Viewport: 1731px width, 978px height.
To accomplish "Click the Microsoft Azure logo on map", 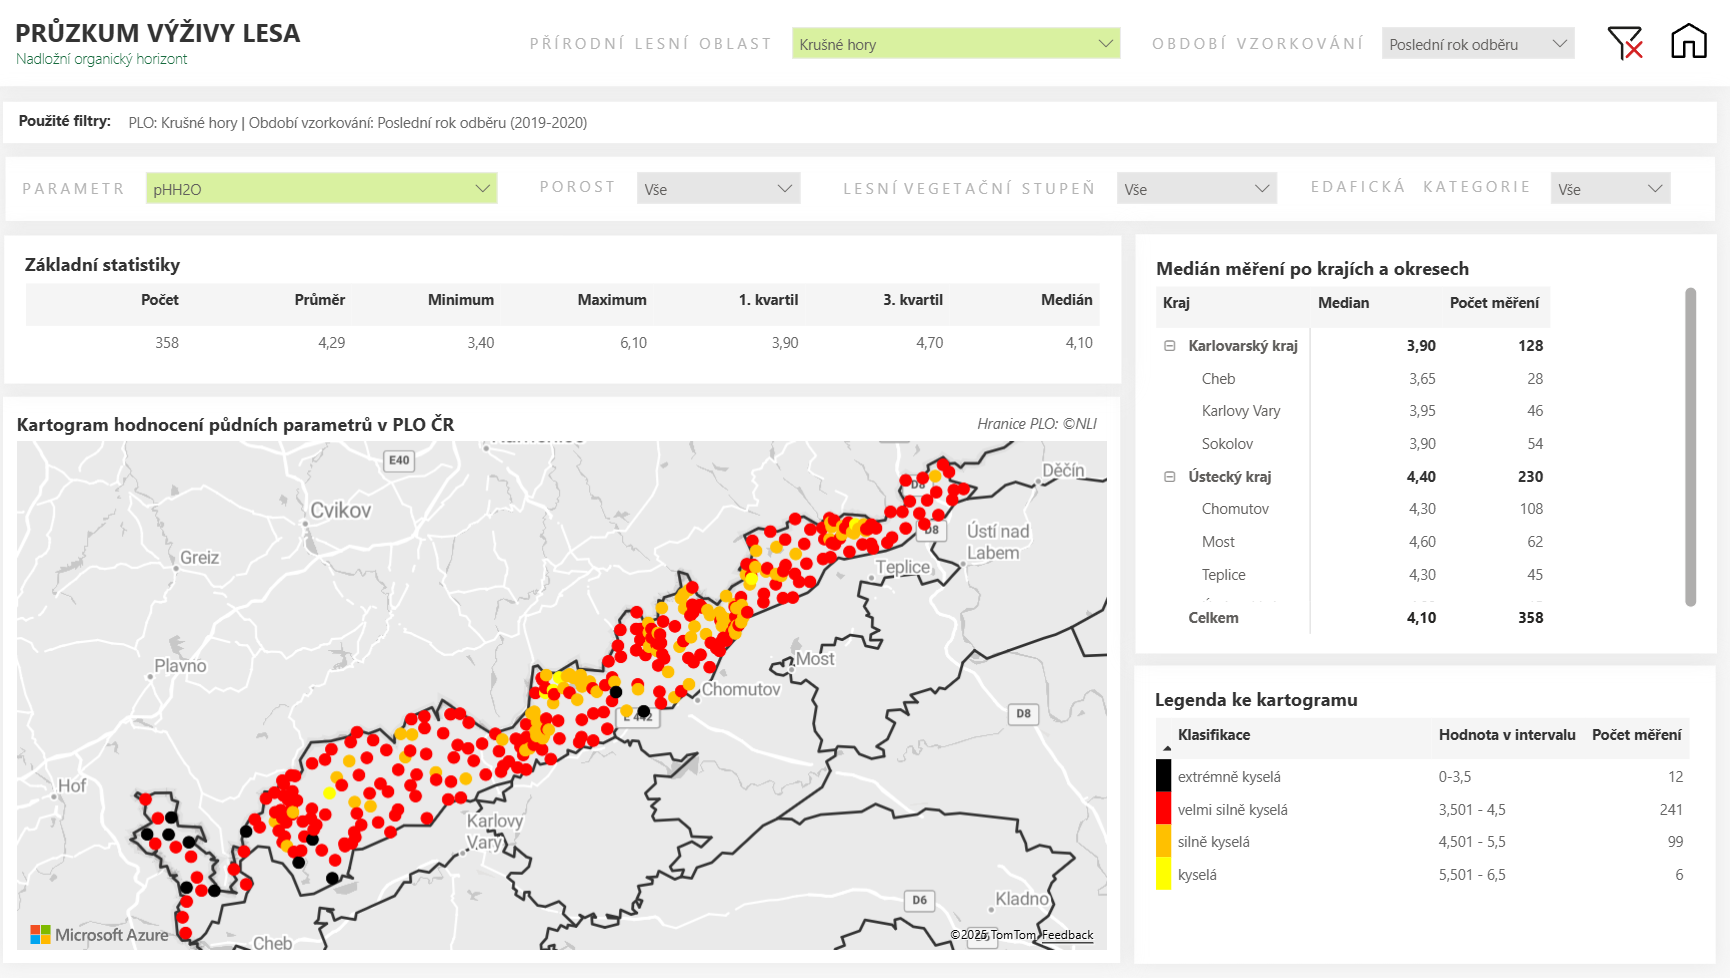I will click(100, 935).
